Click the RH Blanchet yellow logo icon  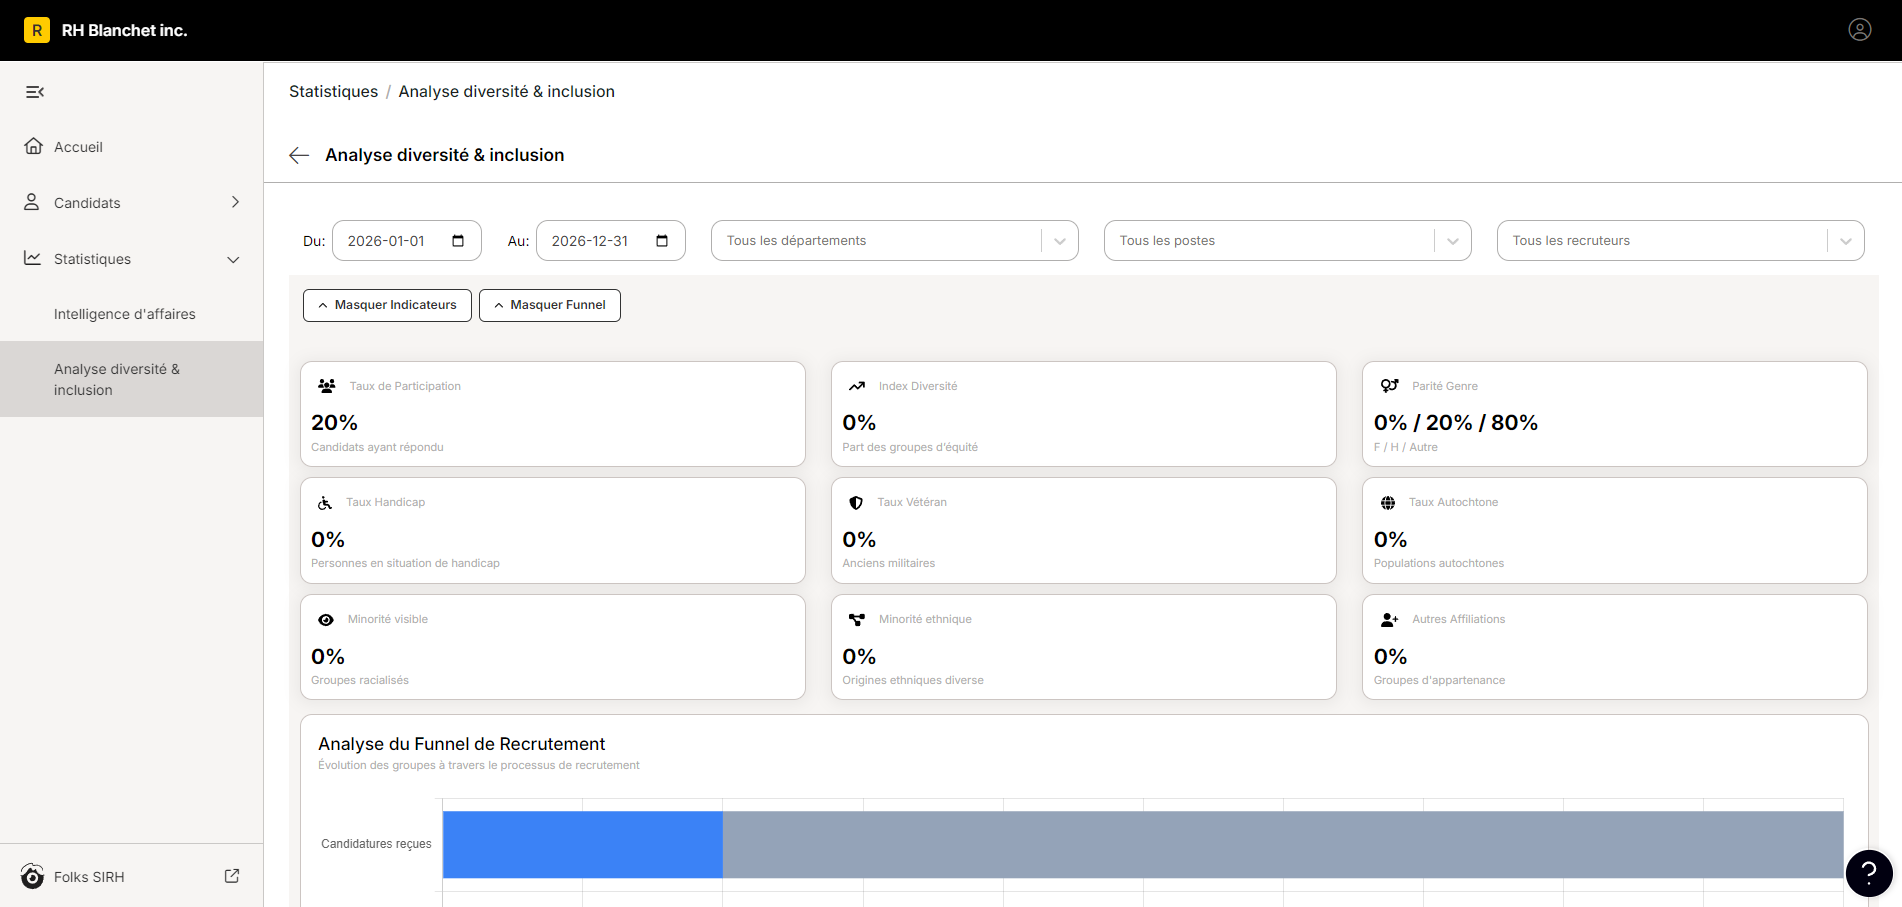pos(37,30)
